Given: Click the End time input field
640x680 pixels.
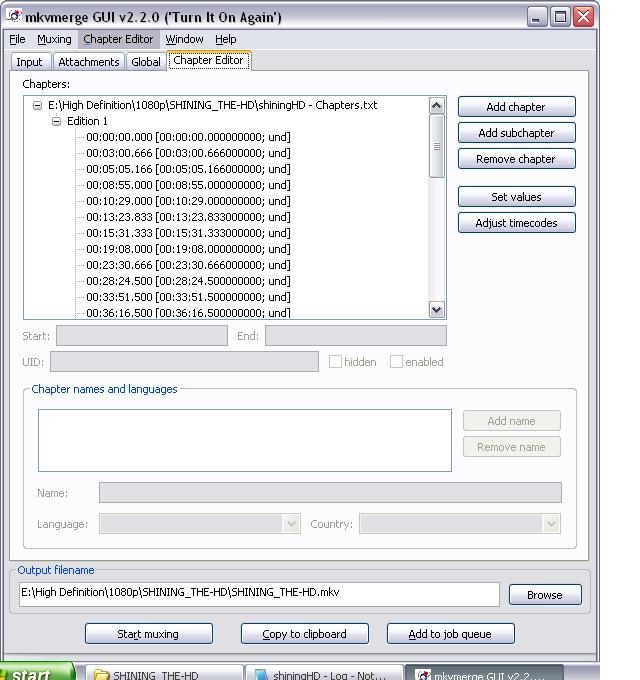Looking at the screenshot, I should [x=356, y=336].
